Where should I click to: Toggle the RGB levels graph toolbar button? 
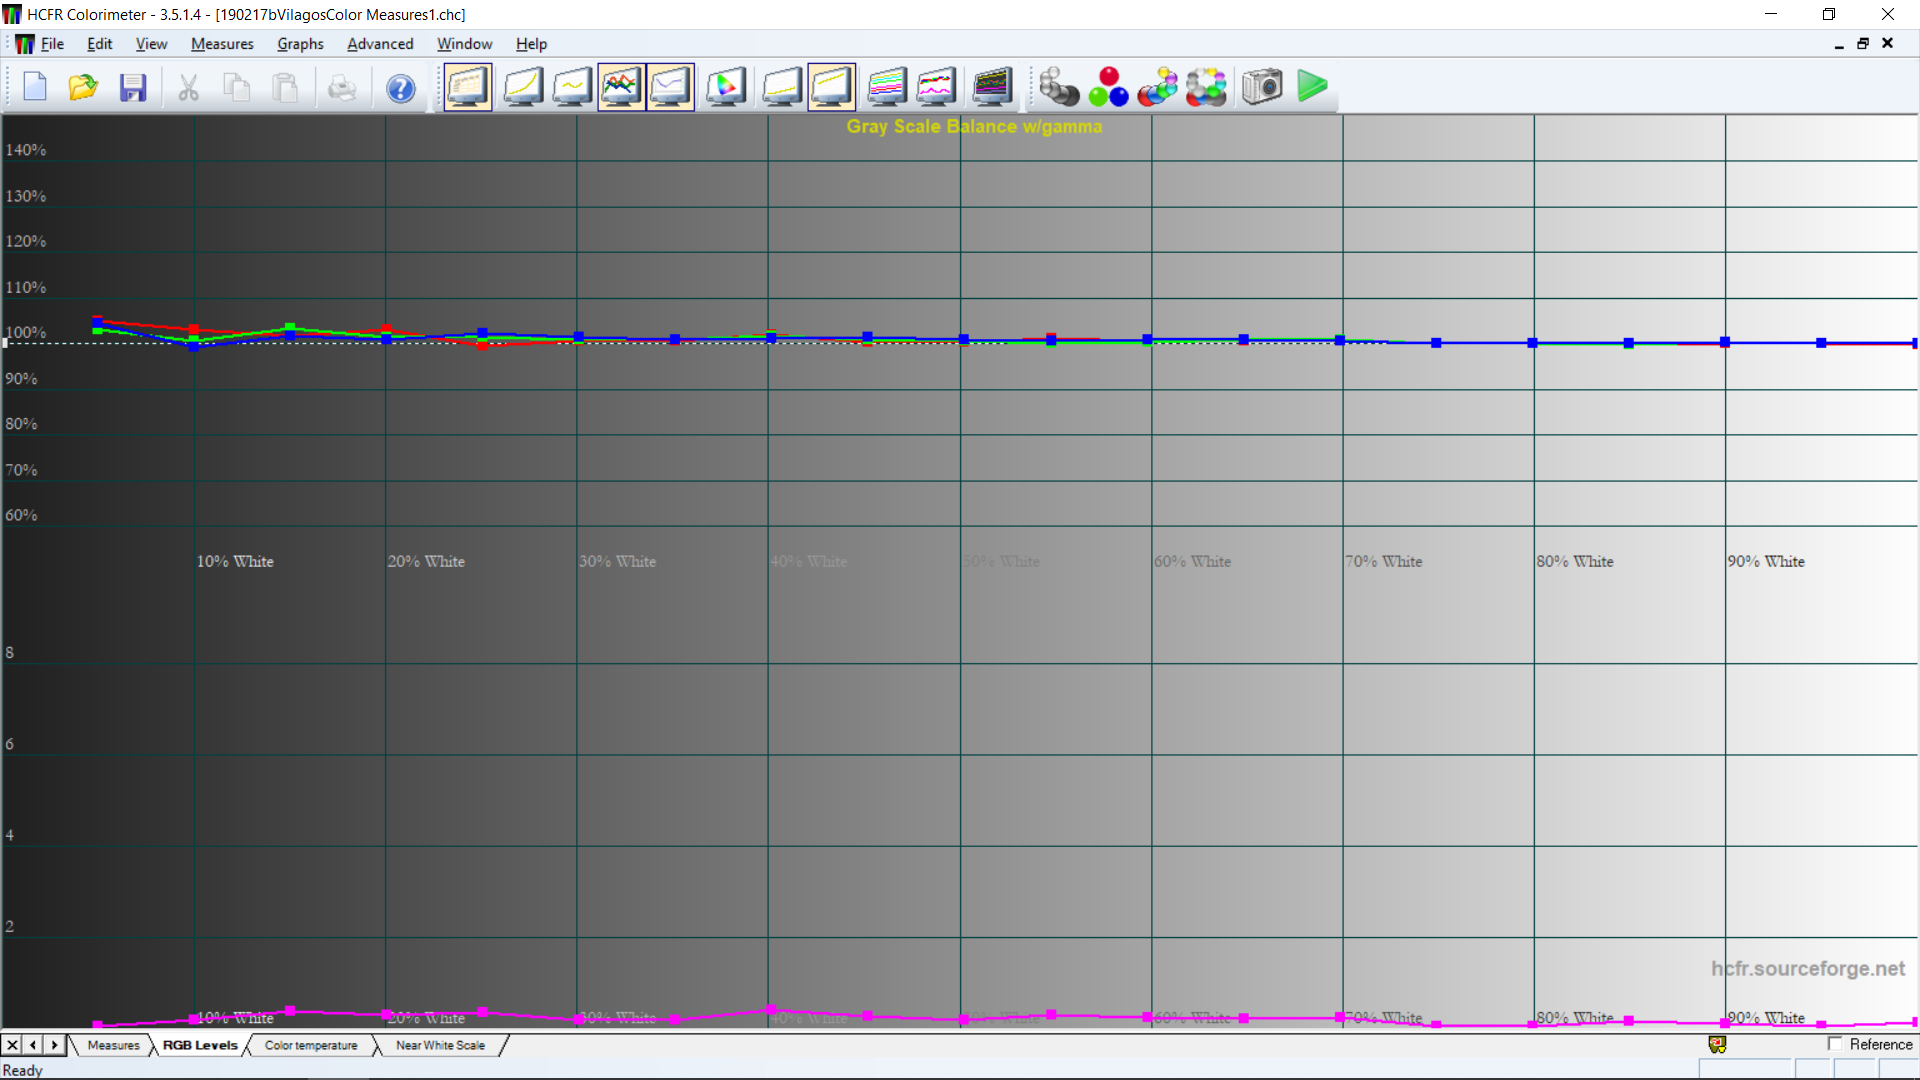[x=620, y=88]
